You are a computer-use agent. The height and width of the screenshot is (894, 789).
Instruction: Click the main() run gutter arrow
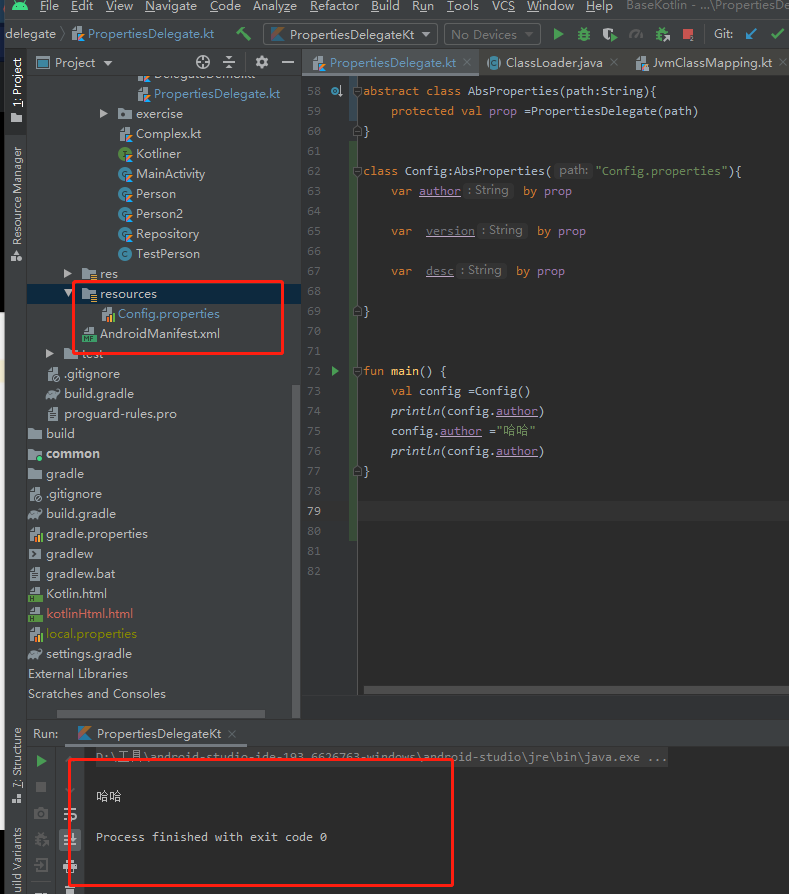coord(335,371)
